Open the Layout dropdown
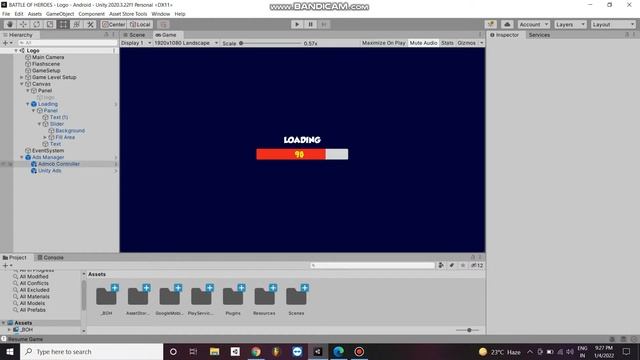Viewport: 640px width, 360px height. pyautogui.click(x=613, y=24)
